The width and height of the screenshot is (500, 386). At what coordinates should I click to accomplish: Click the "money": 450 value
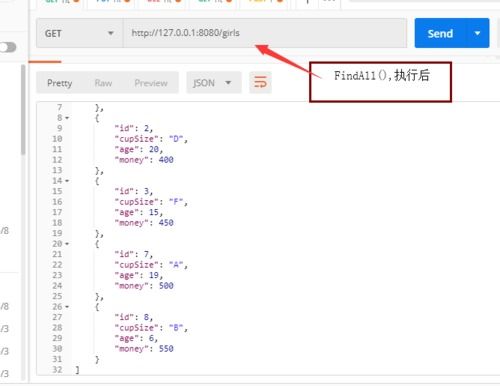click(x=166, y=223)
